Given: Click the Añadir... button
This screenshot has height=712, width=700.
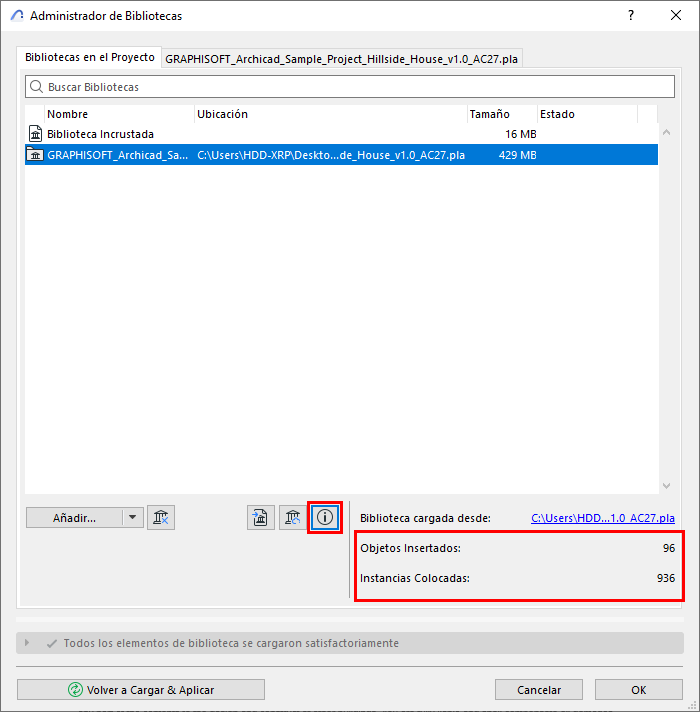Looking at the screenshot, I should coord(74,518).
